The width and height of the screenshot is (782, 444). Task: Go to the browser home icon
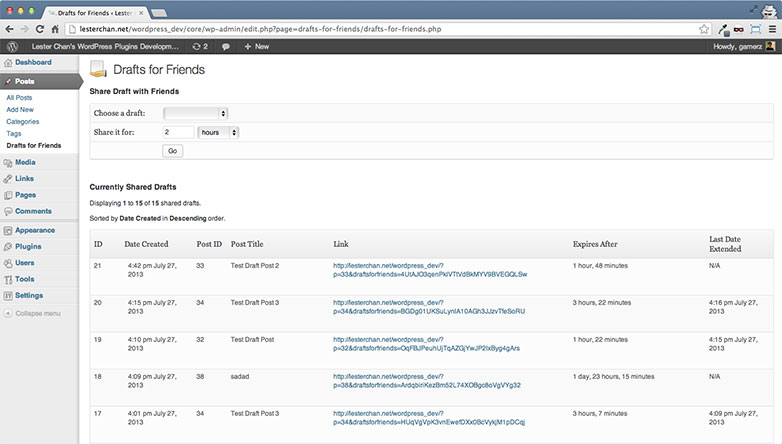(55, 29)
